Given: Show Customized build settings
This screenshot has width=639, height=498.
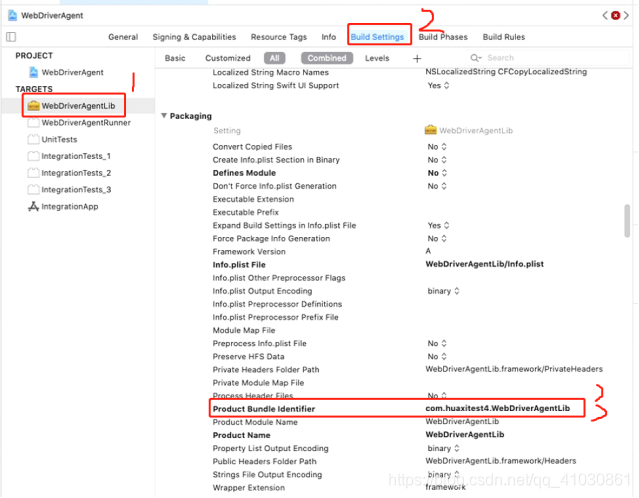Looking at the screenshot, I should click(228, 58).
